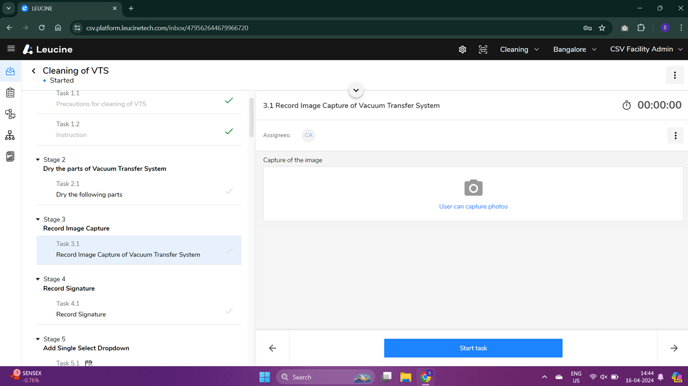Open the process flow icon in sidebar
This screenshot has height=386, width=688.
10,114
